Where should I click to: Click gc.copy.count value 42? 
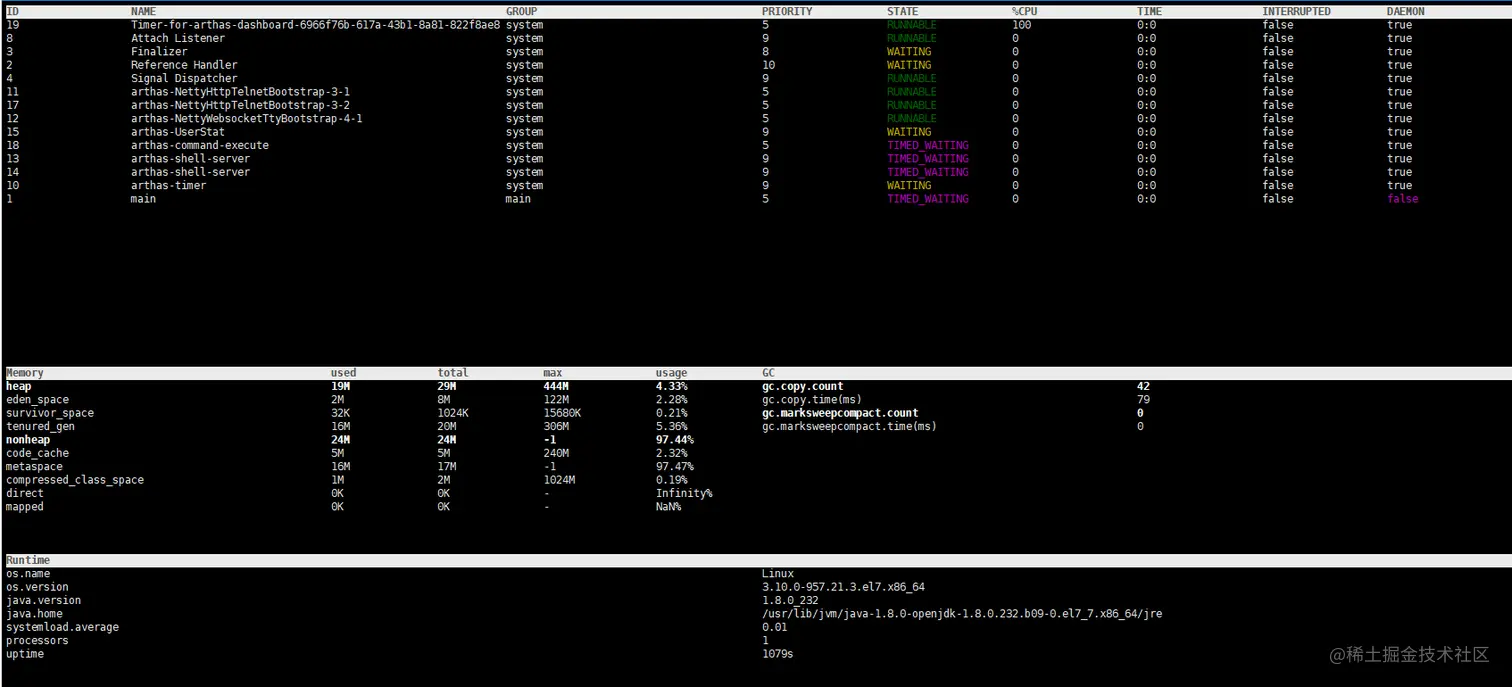click(1143, 386)
